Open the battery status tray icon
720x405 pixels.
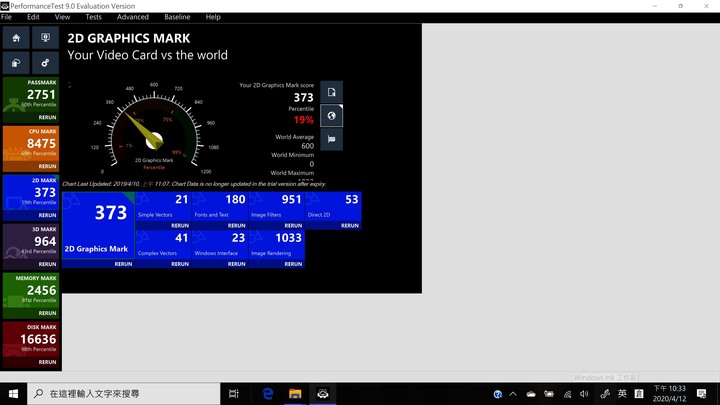click(x=549, y=394)
